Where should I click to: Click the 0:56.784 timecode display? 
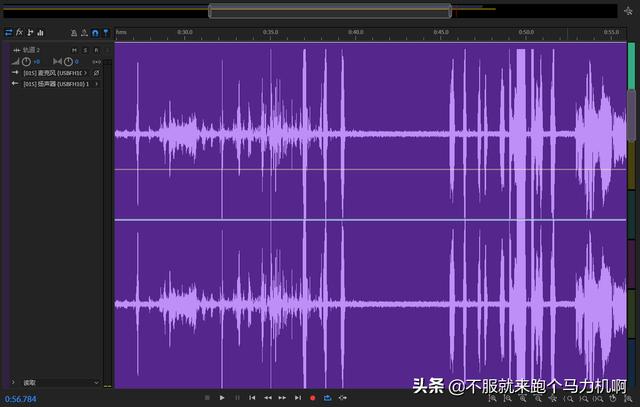click(x=21, y=399)
